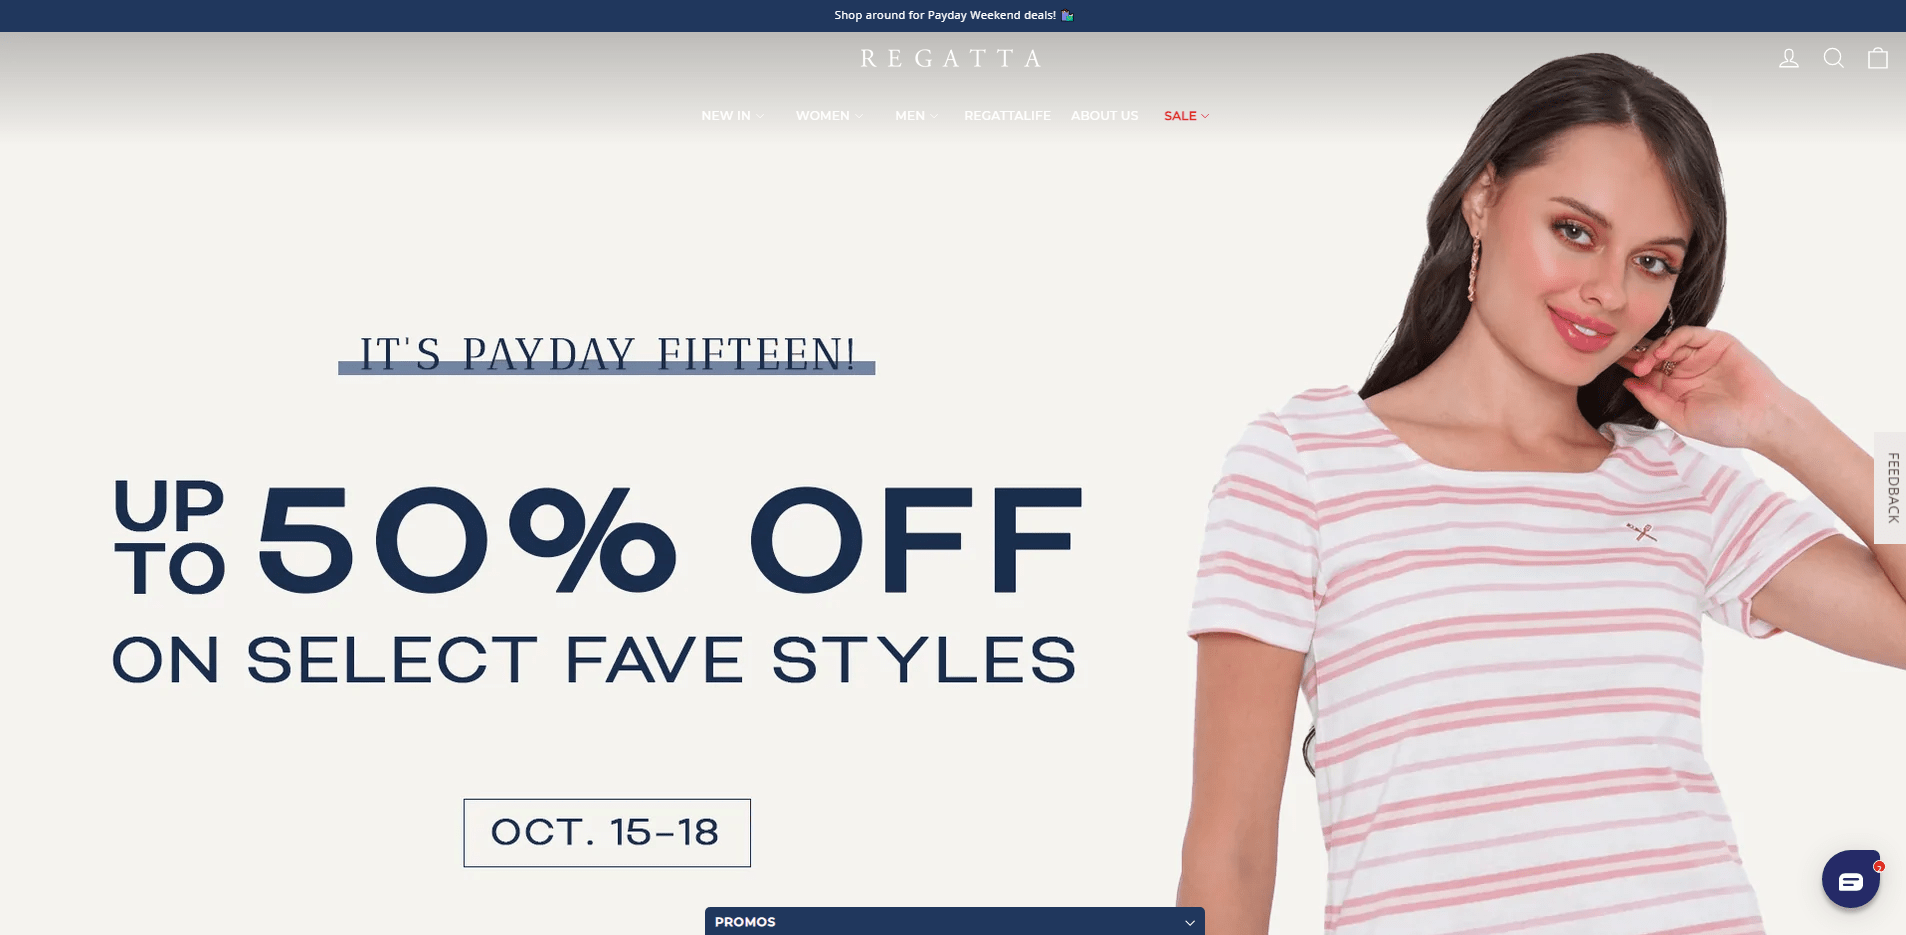Click the IT'S PAYDAY FIFTEEN heading
The image size is (1906, 935).
pos(607,355)
